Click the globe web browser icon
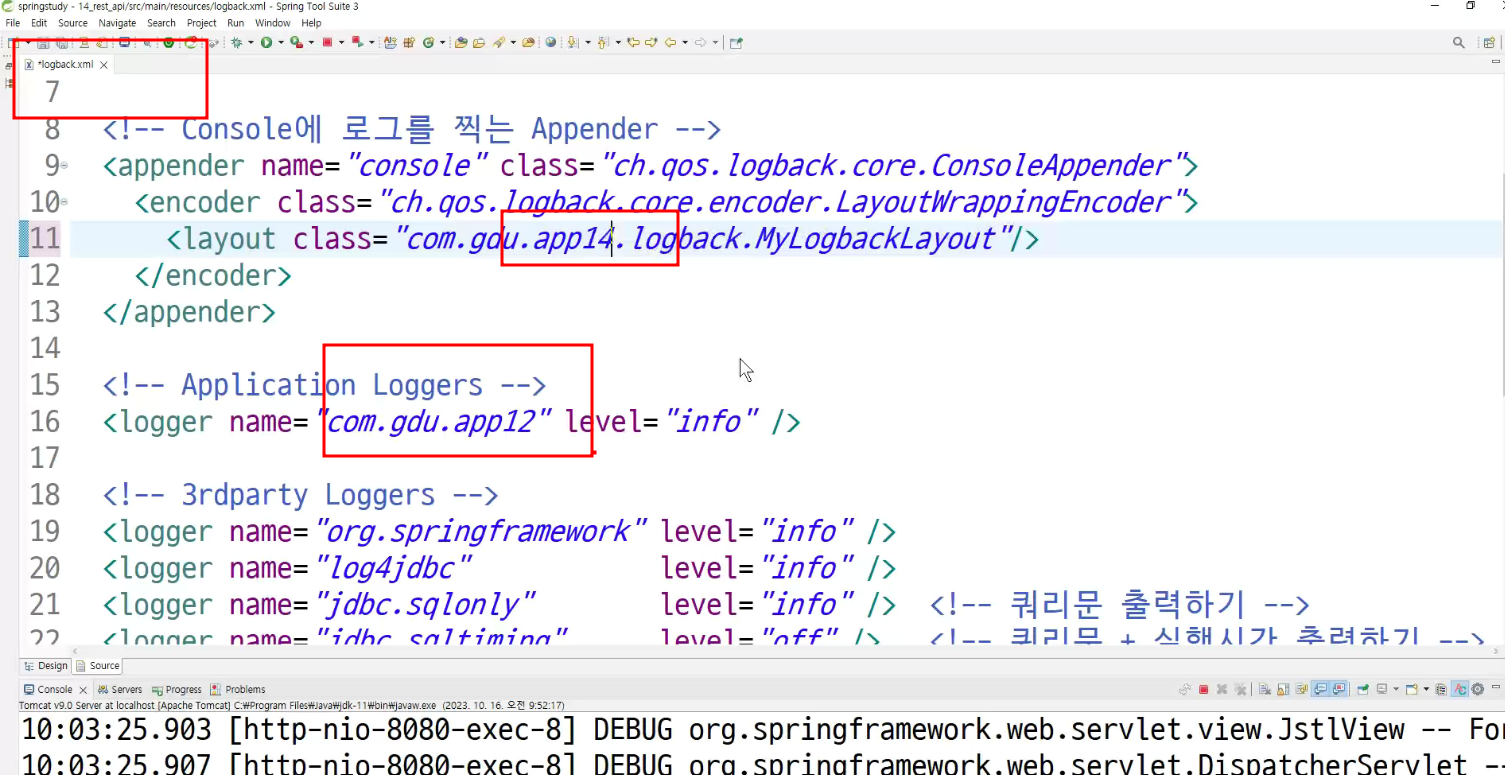The height and width of the screenshot is (775, 1505). click(x=550, y=43)
